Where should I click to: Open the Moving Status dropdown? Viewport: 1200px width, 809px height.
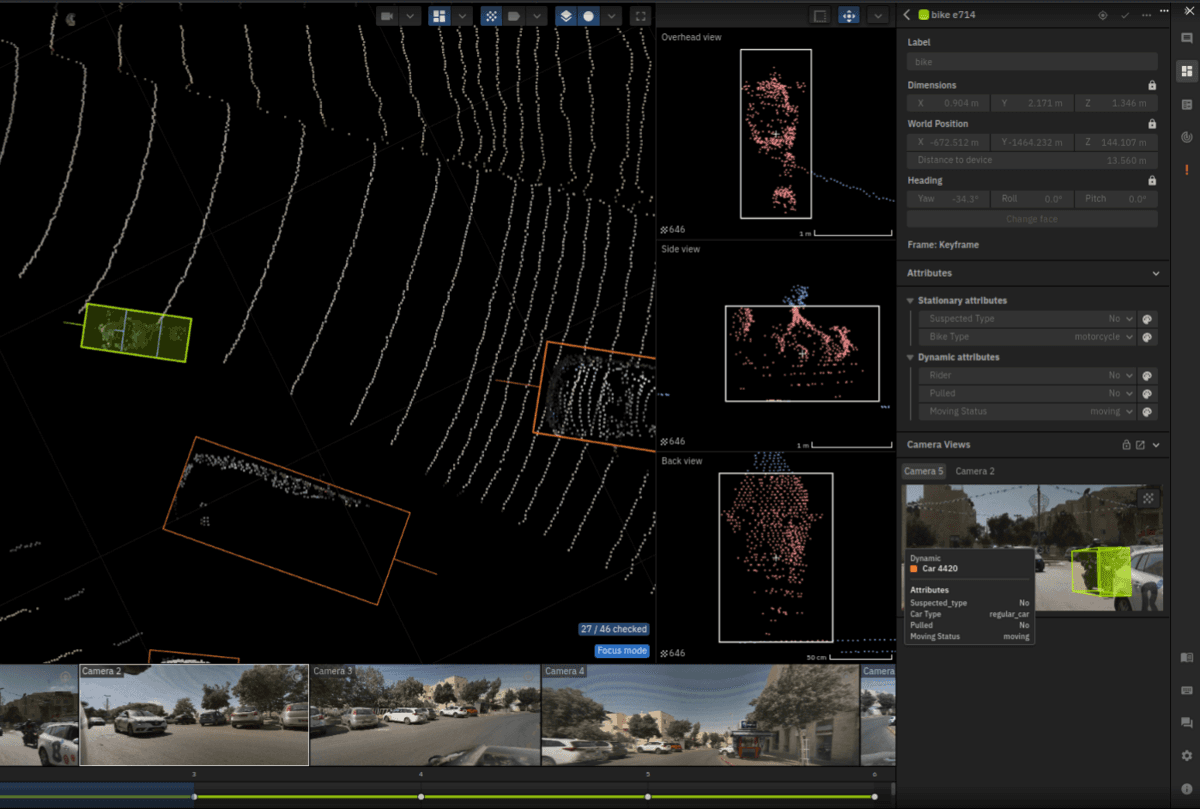[x=1027, y=412]
